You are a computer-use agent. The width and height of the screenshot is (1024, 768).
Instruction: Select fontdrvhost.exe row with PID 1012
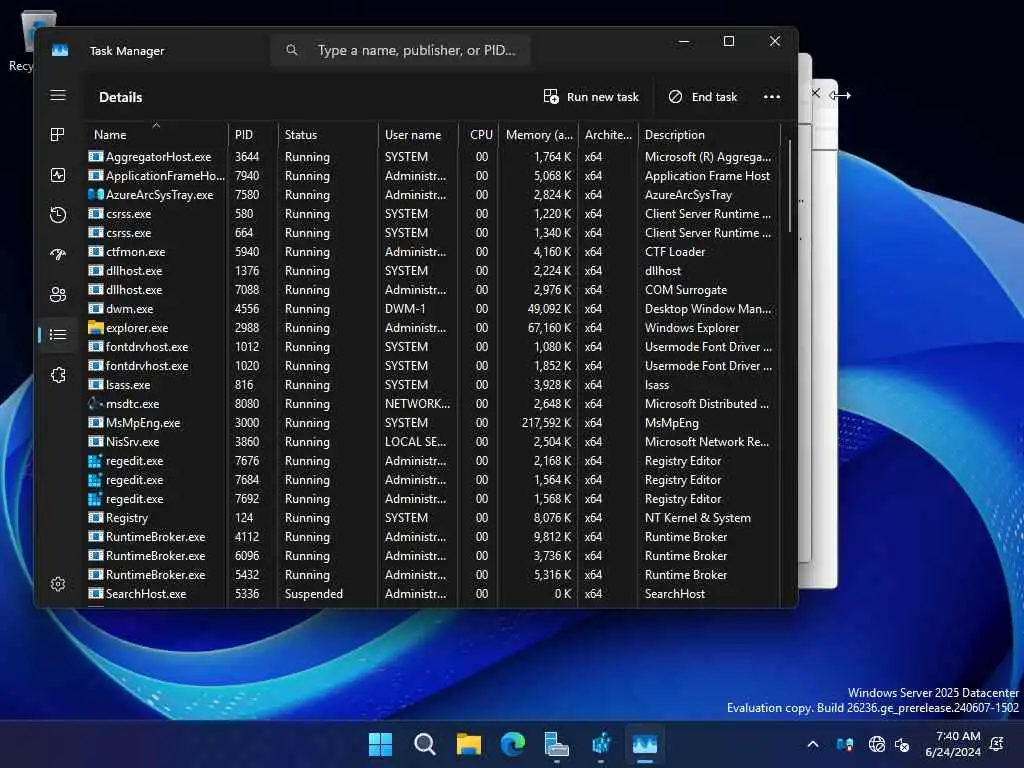432,347
